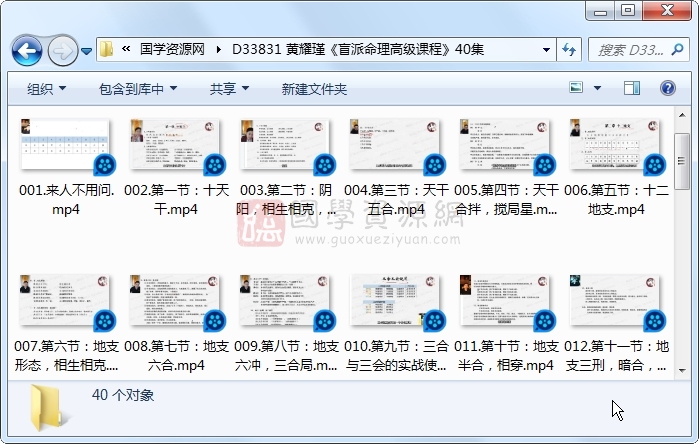Click file name 007.第六节:地支形态

pyautogui.click(x=66, y=356)
